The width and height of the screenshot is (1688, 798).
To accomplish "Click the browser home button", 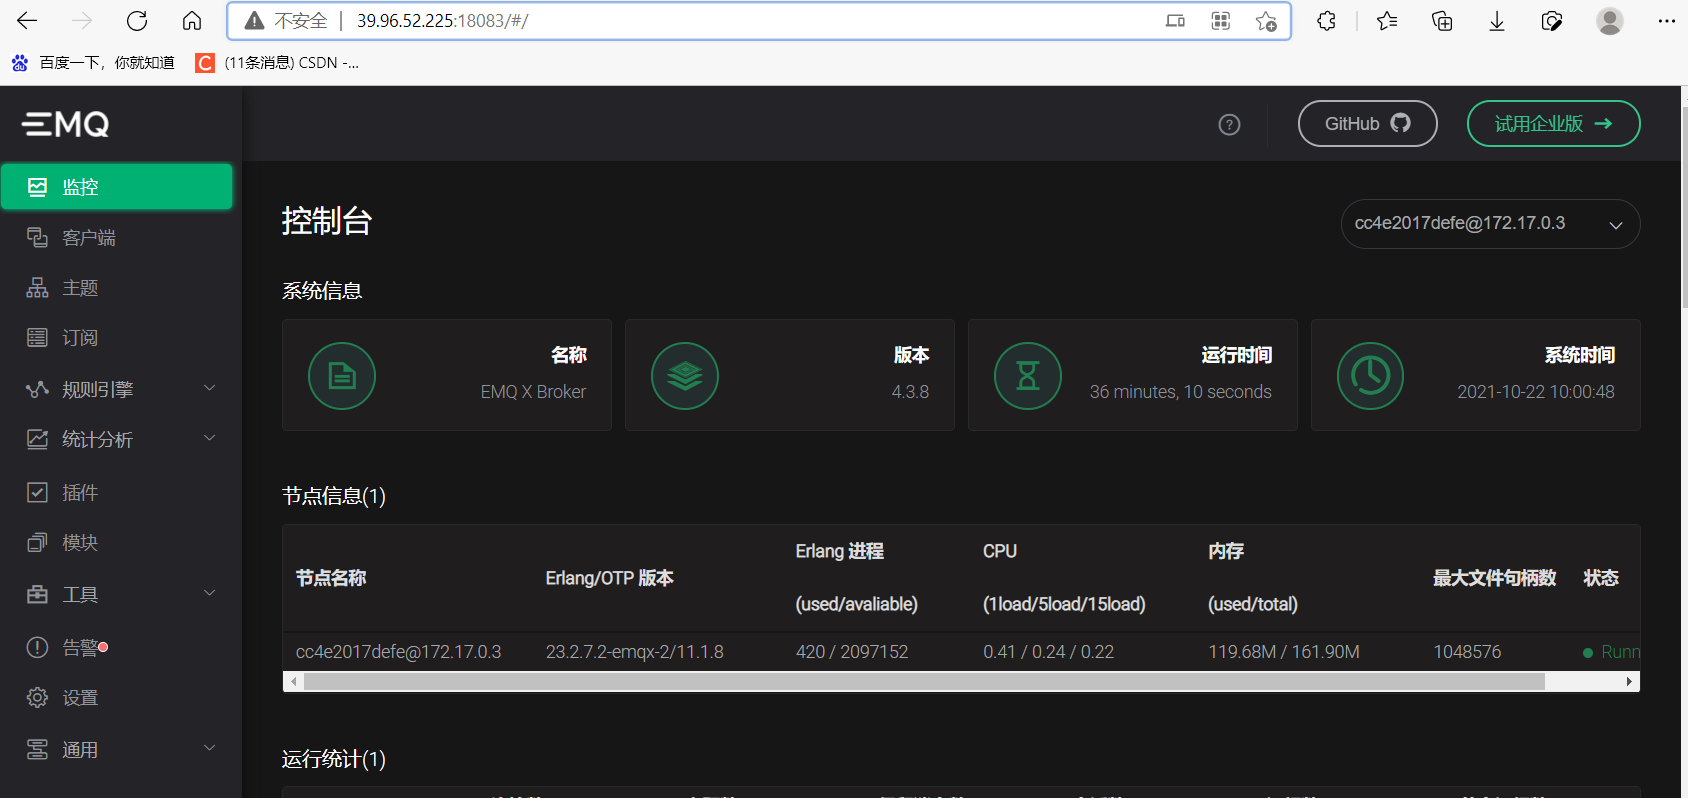I will 192,21.
